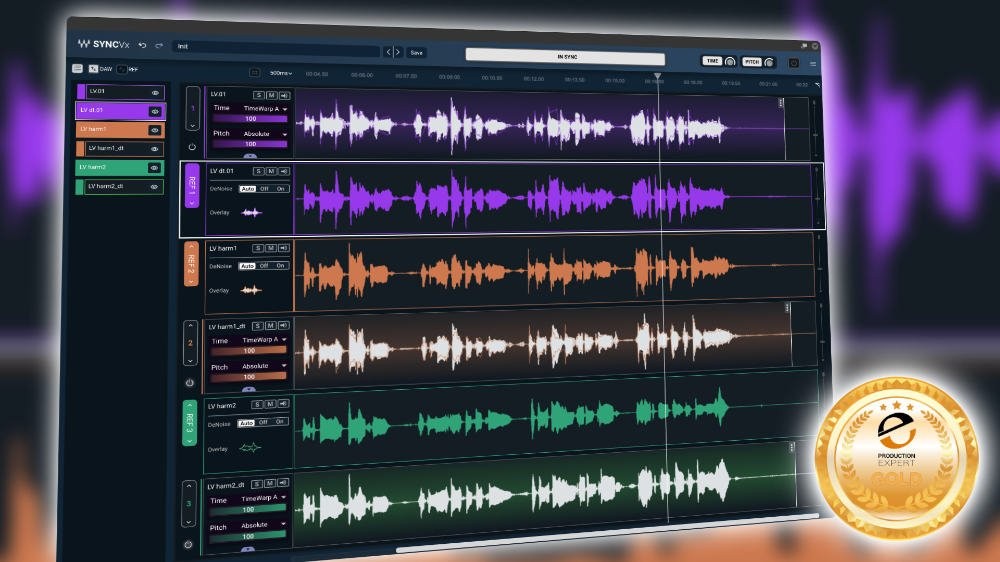
Task: Hide LV harm1 using its eye icon
Action: click(154, 130)
